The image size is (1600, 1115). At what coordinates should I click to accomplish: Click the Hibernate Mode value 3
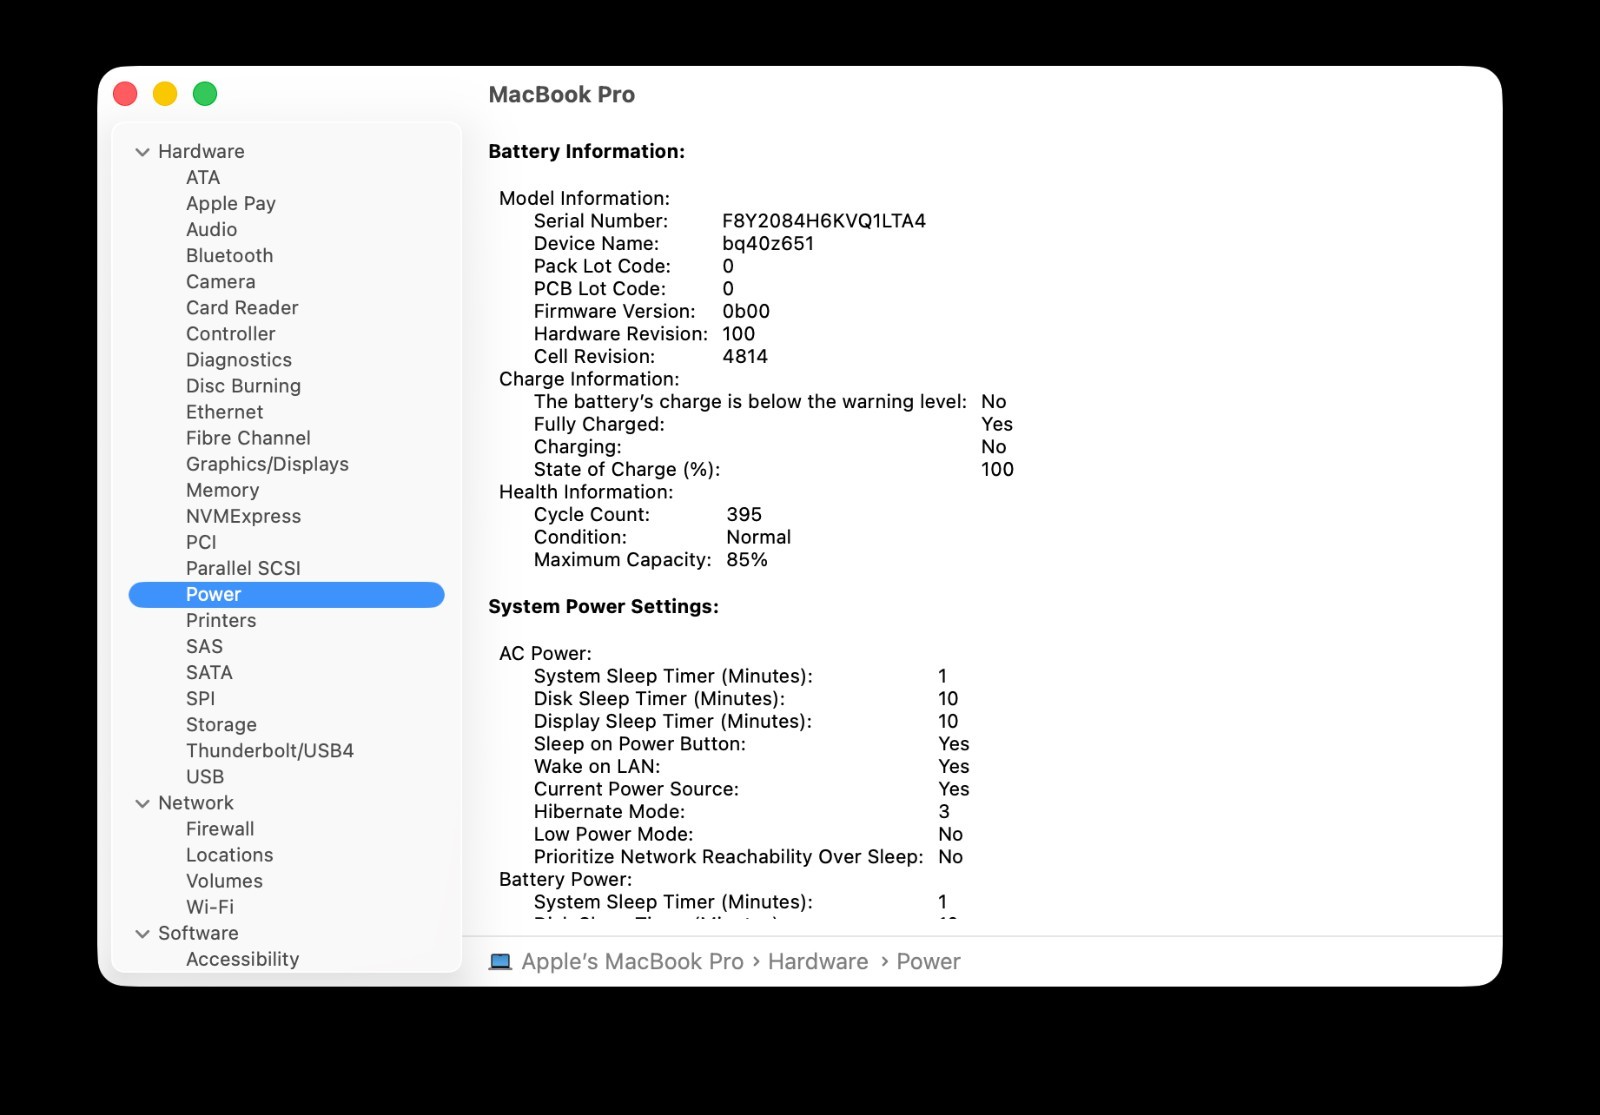pos(944,811)
